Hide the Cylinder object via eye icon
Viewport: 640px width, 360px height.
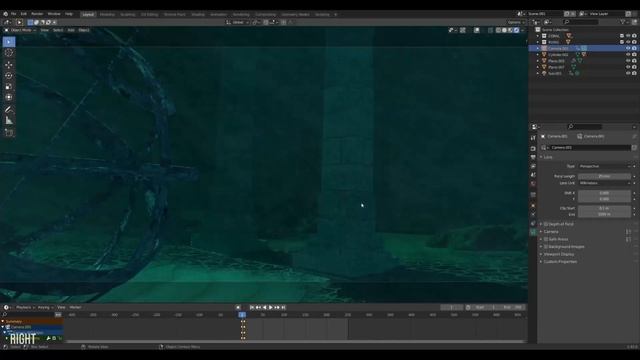(x=628, y=54)
